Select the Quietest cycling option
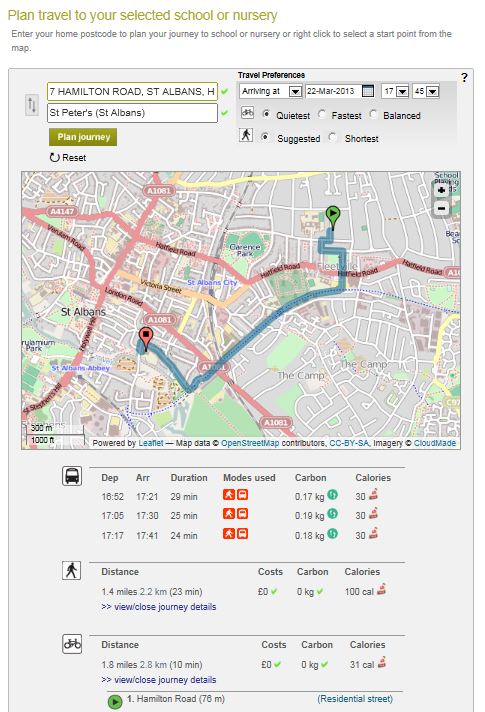 click(x=266, y=114)
